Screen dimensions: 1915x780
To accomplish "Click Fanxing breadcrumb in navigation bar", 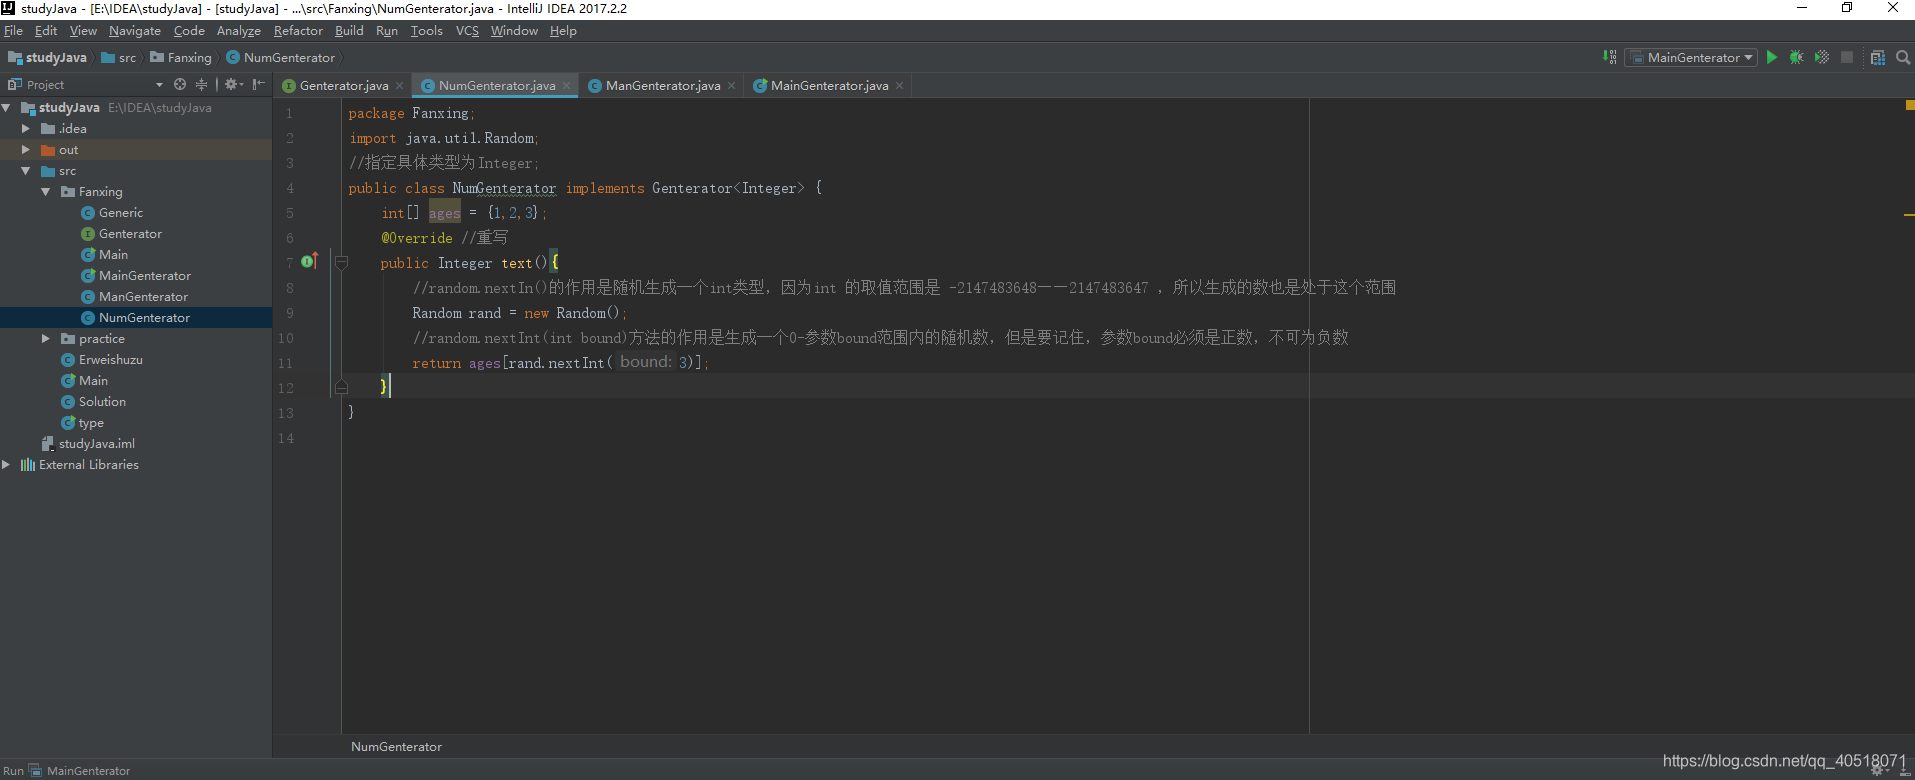I will tap(181, 58).
